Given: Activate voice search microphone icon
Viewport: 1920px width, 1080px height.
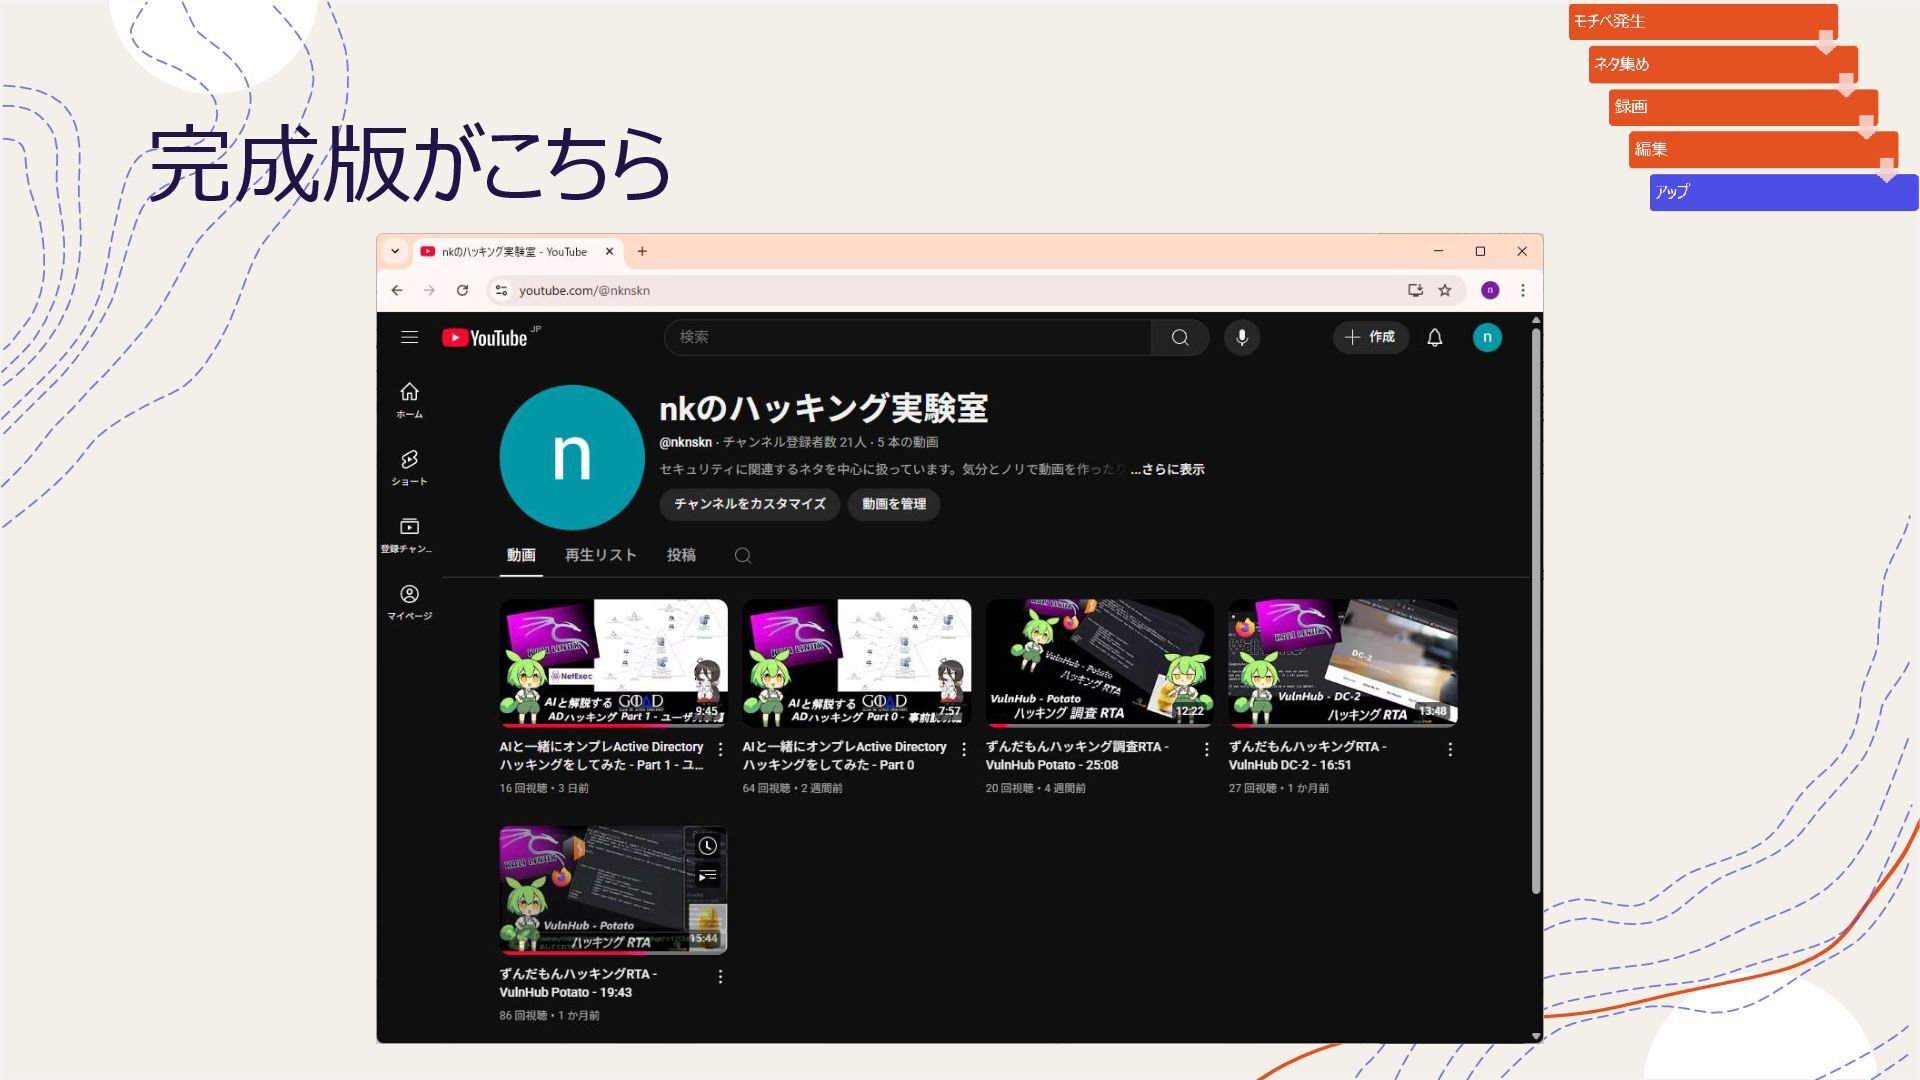Looking at the screenshot, I should (x=1242, y=338).
